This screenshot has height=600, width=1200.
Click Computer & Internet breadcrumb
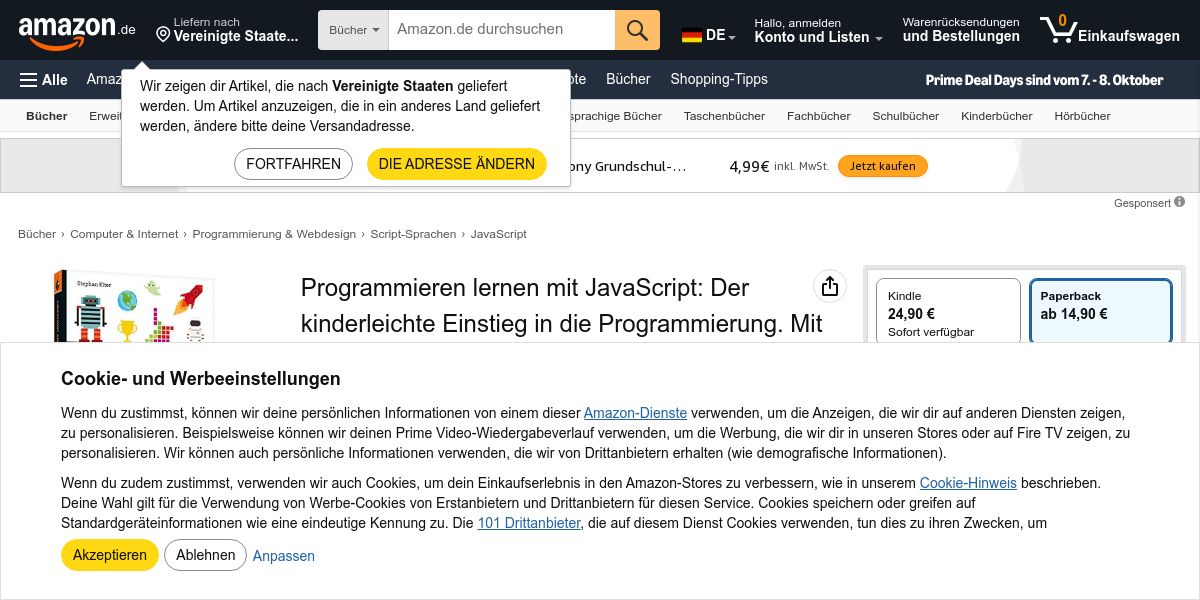[124, 234]
